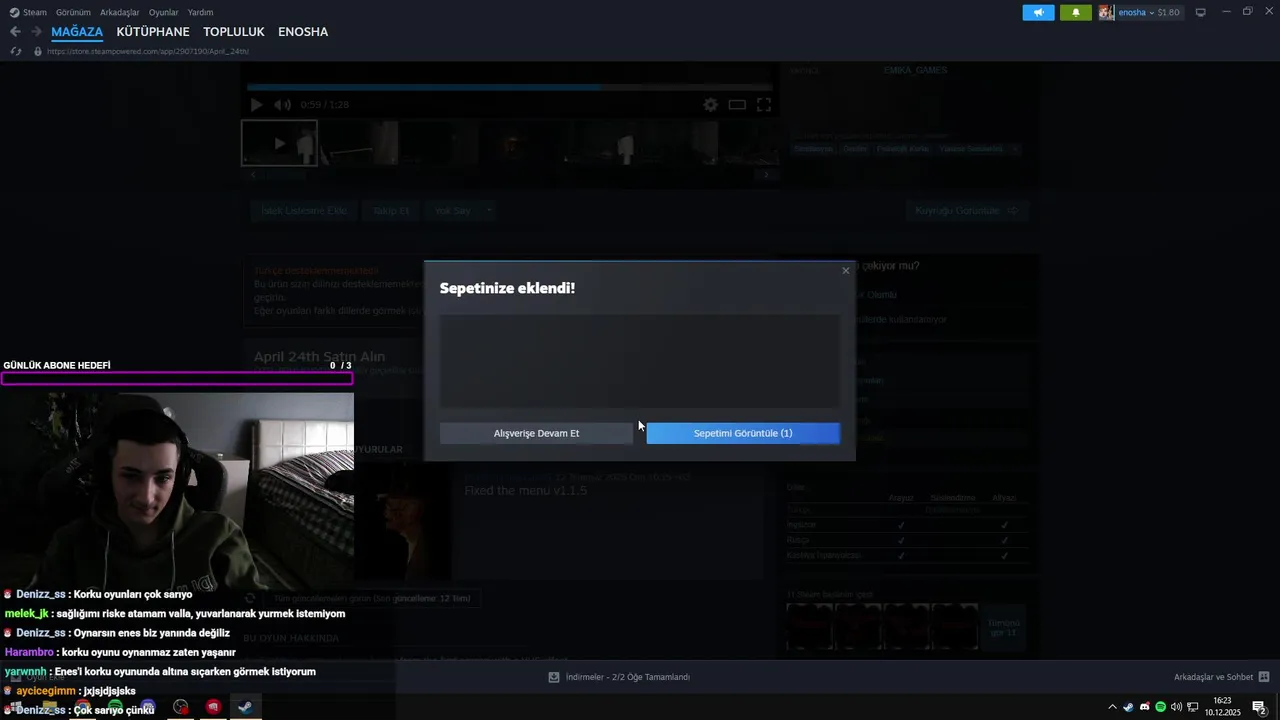Play the game trailer video
This screenshot has height=720, width=1280.
(256, 104)
